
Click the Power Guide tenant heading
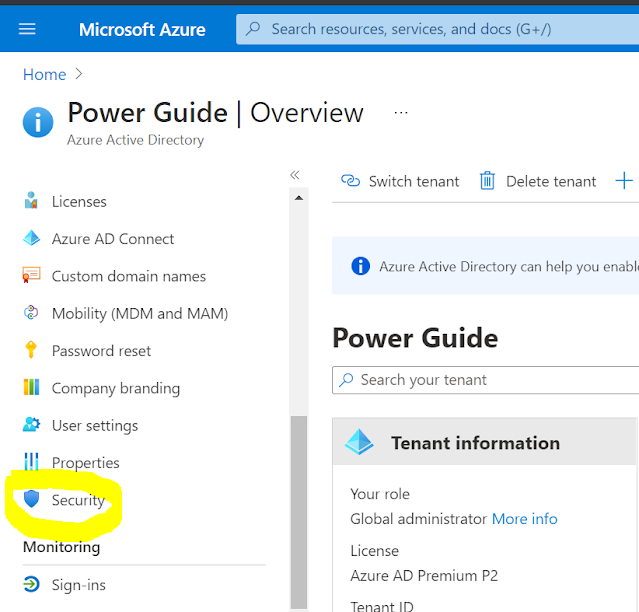click(415, 338)
